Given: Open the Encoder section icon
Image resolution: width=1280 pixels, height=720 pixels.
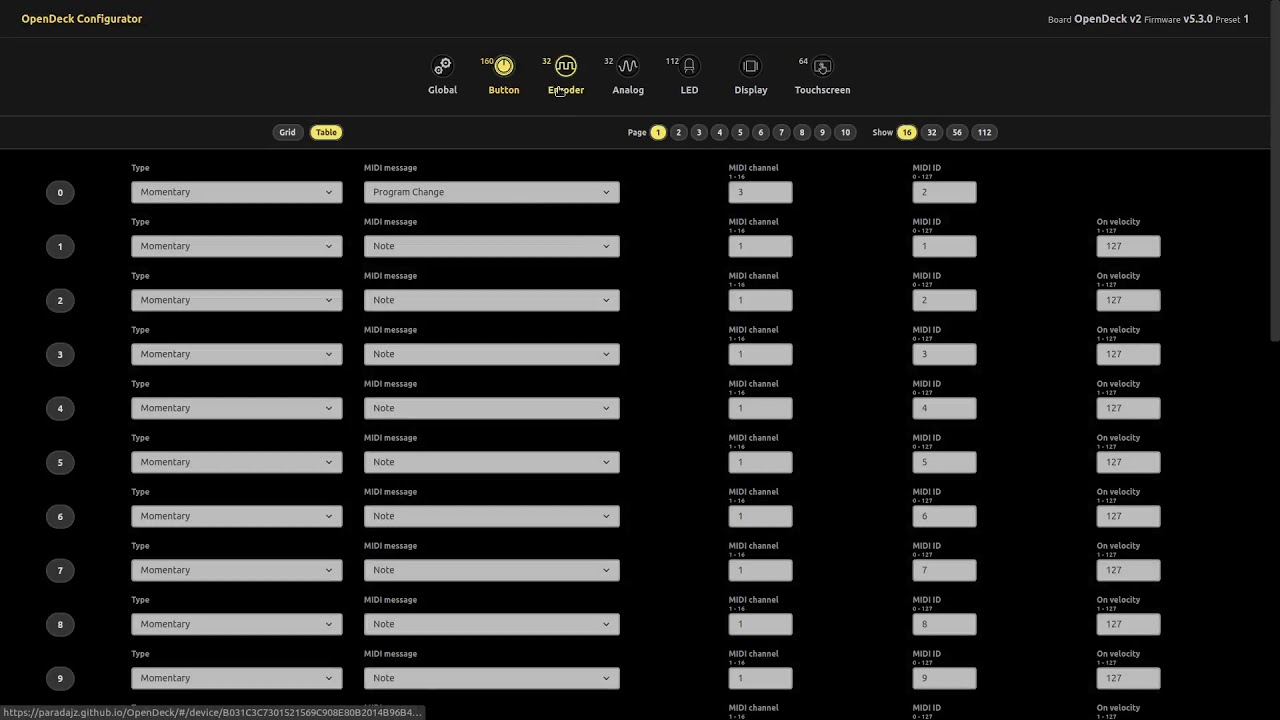Looking at the screenshot, I should tap(566, 66).
